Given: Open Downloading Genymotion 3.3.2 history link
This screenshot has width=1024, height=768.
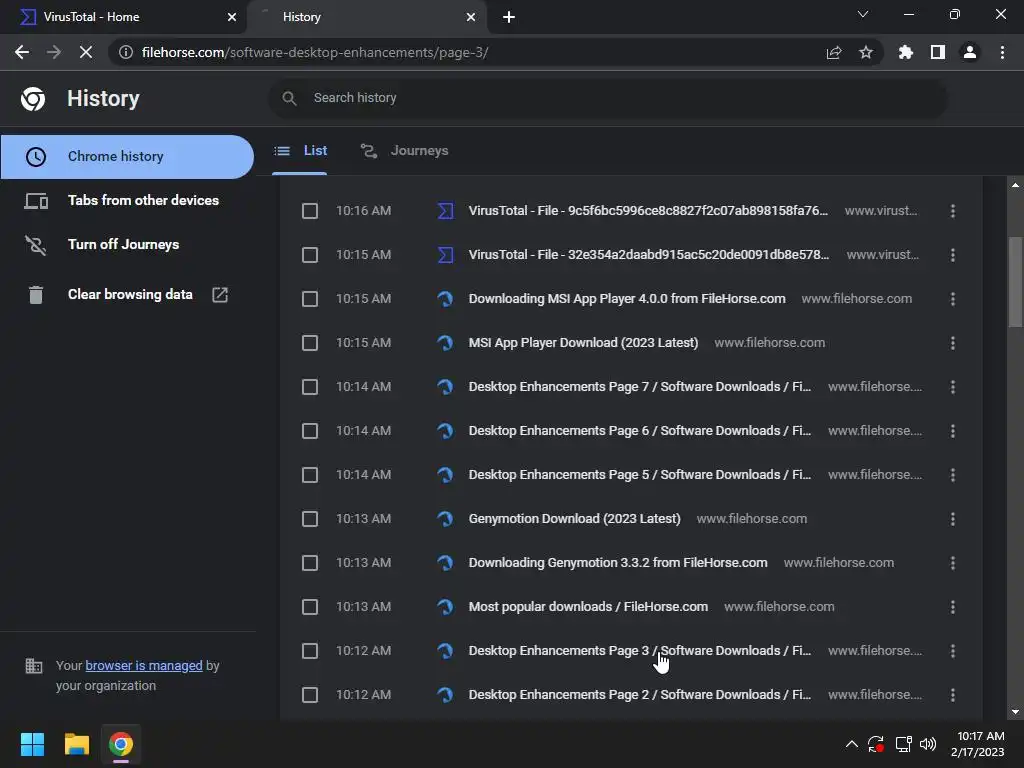Looking at the screenshot, I should 618,563.
